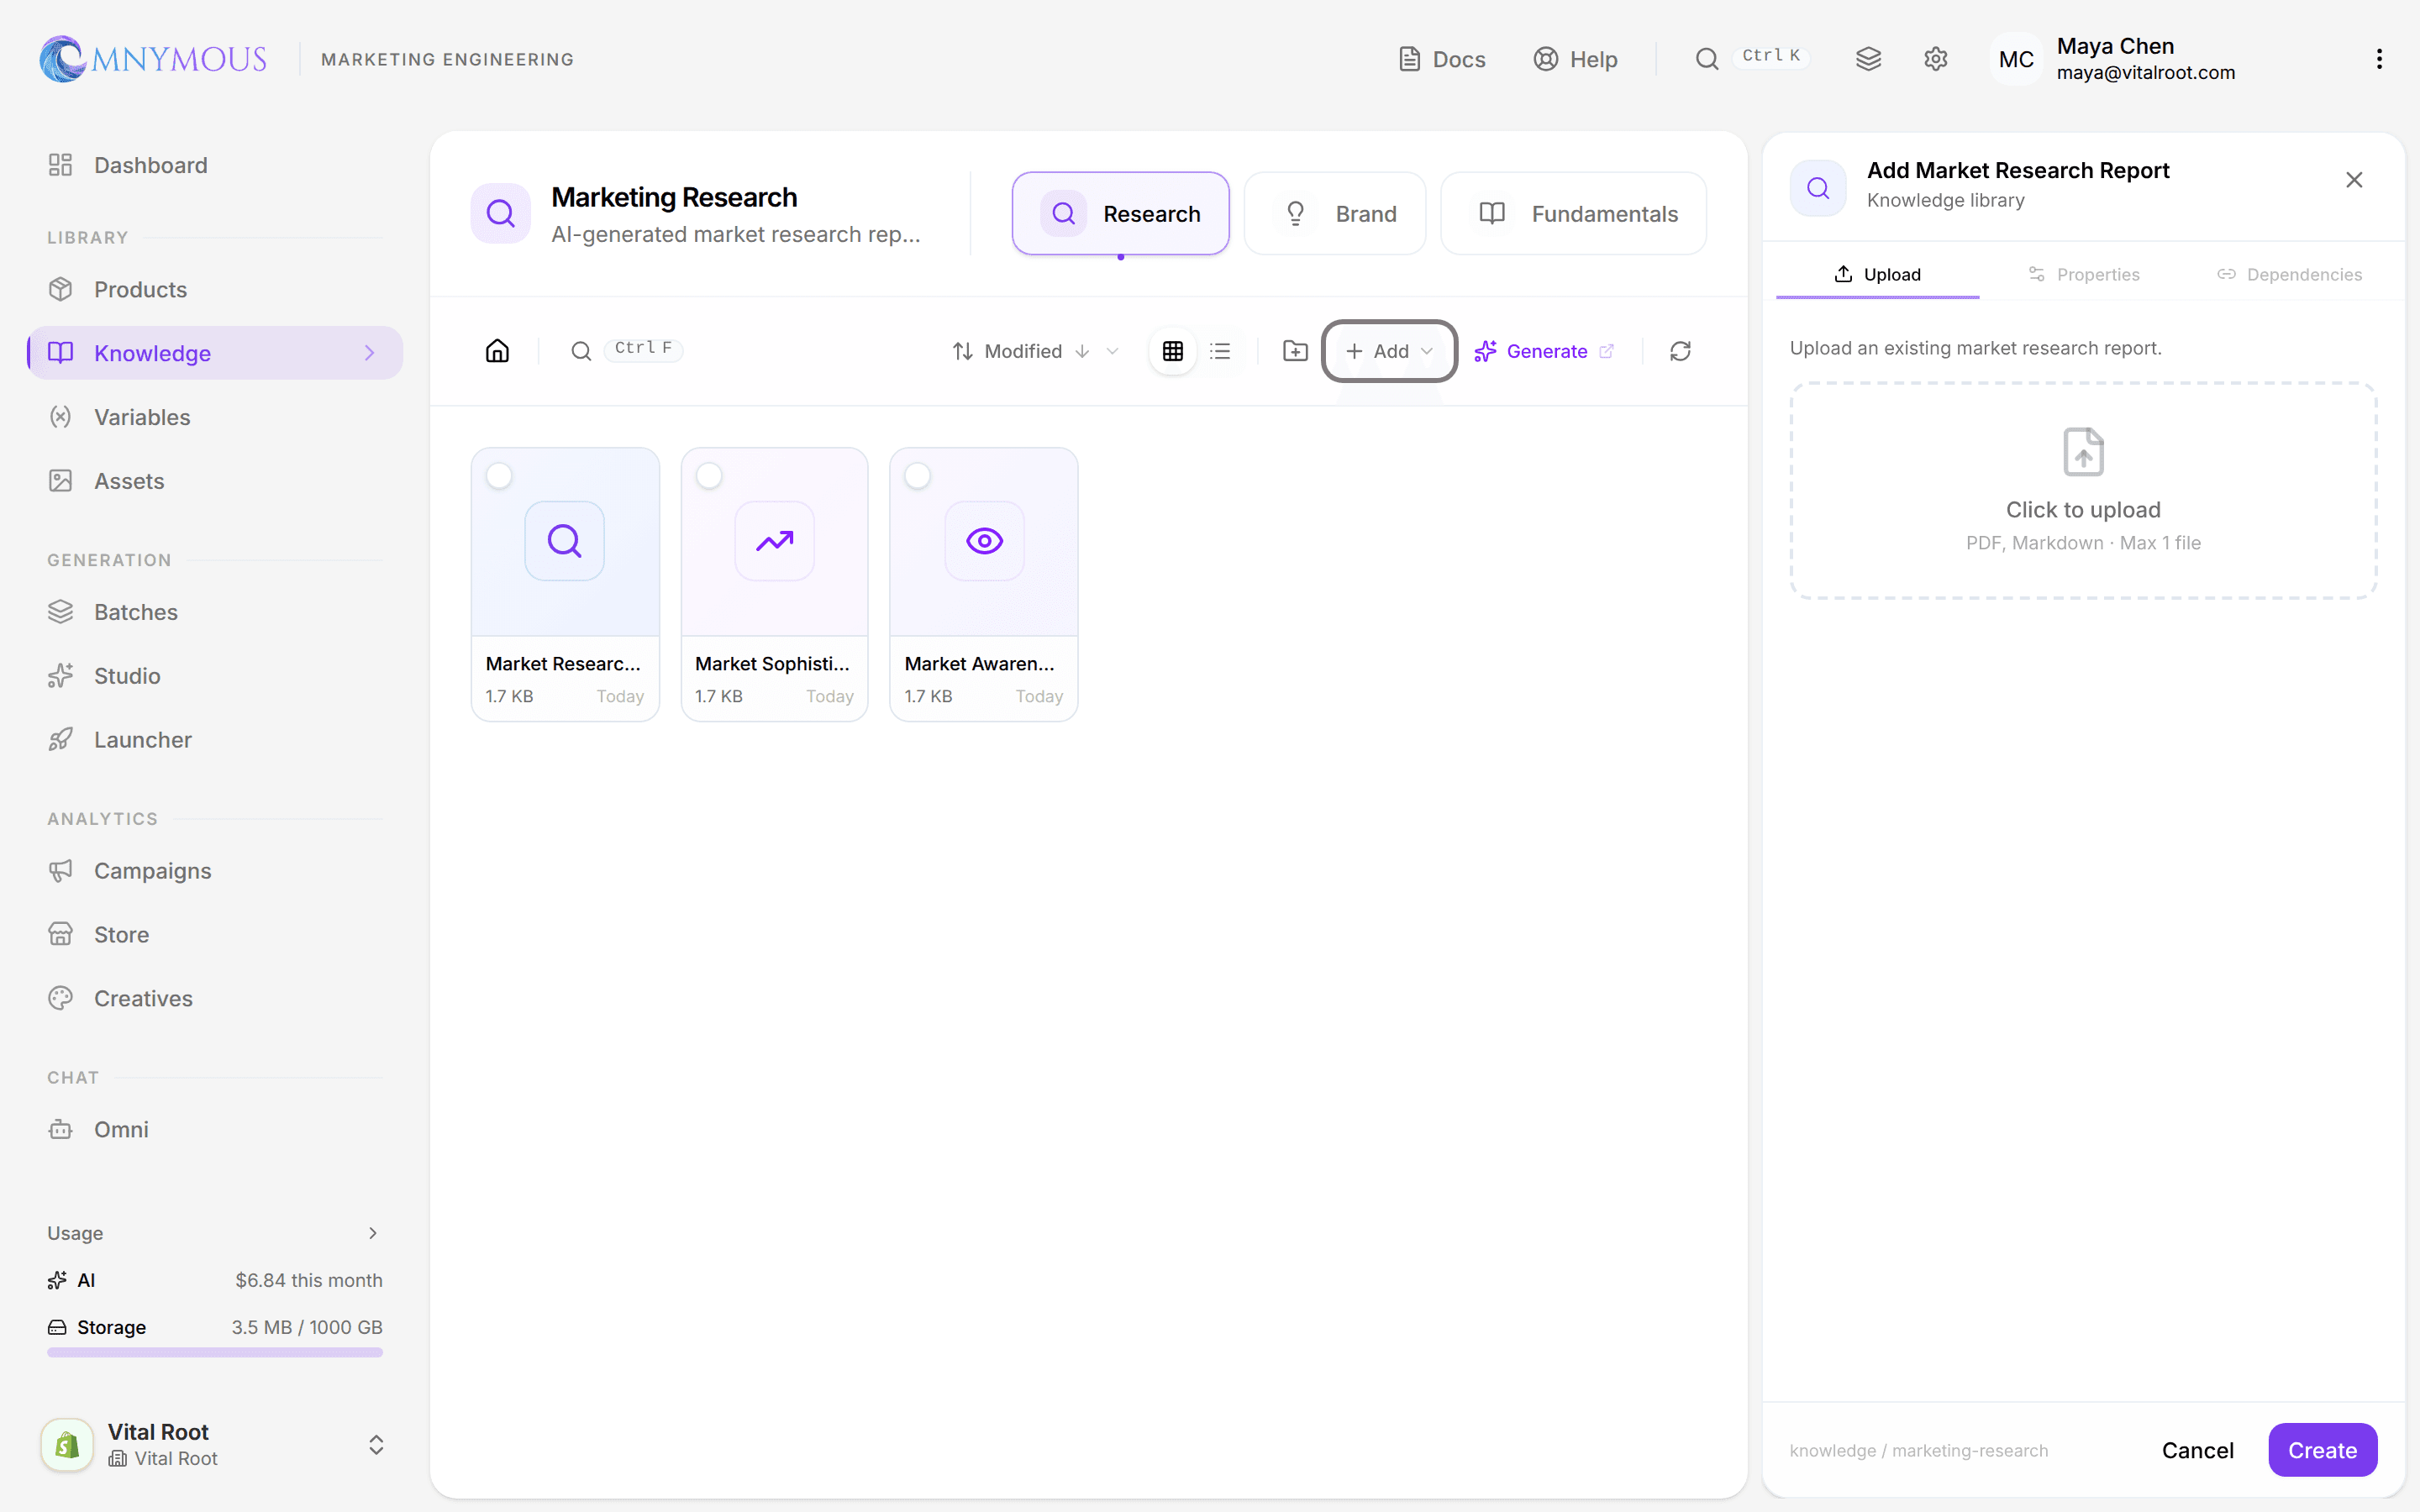Click the AI usage cost row
2420x1512 pixels.
215,1280
